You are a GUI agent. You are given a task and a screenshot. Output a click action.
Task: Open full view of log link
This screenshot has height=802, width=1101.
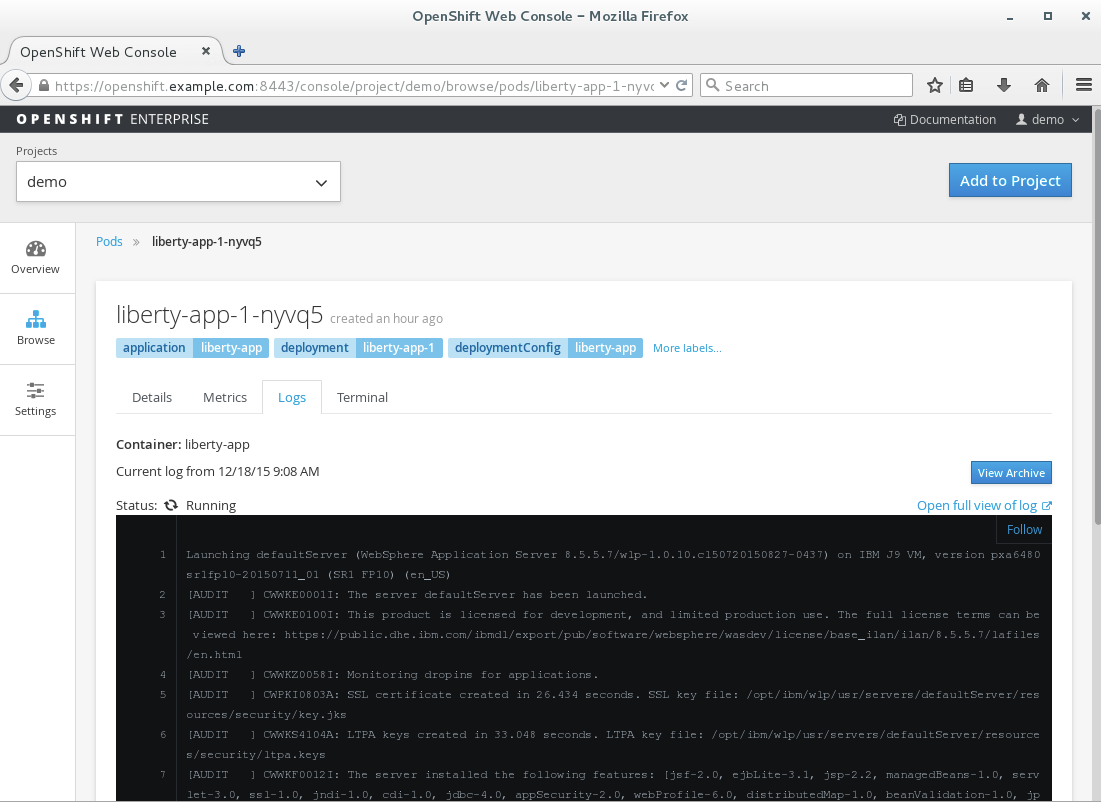[x=984, y=506]
